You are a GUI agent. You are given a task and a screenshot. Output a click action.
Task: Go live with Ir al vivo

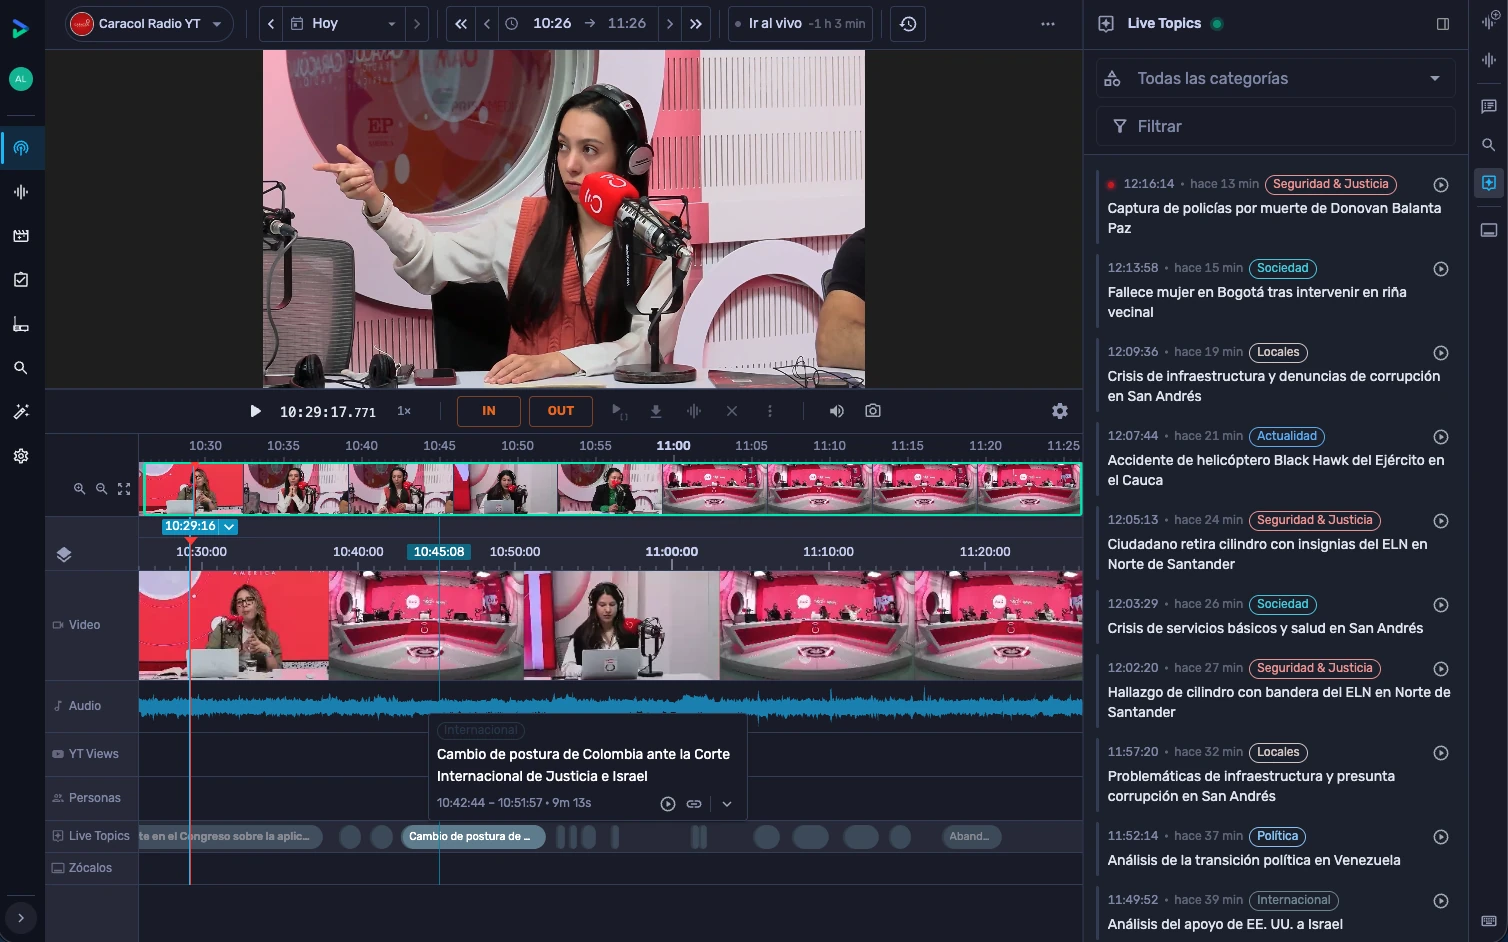(800, 24)
